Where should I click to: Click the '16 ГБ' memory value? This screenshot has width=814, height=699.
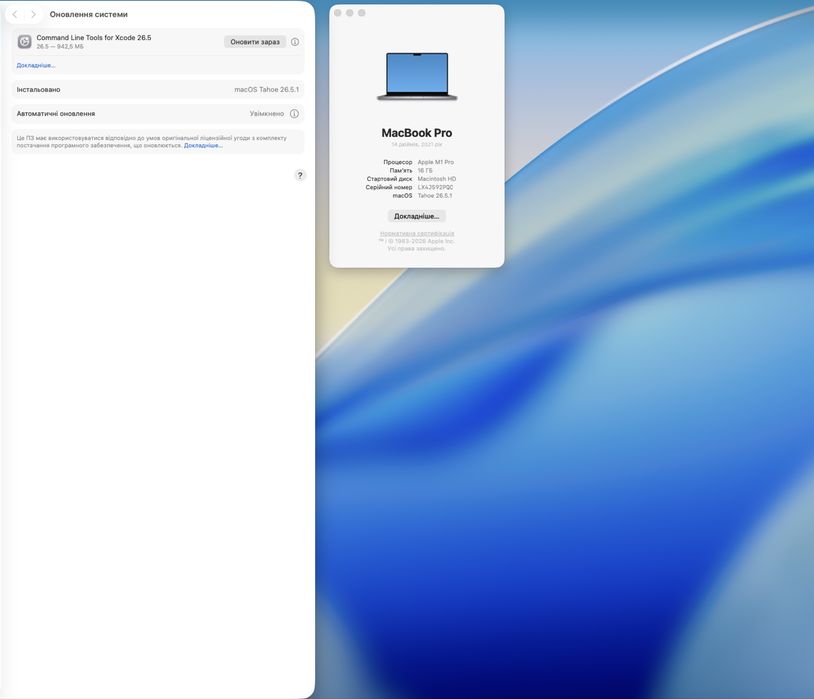click(x=425, y=170)
